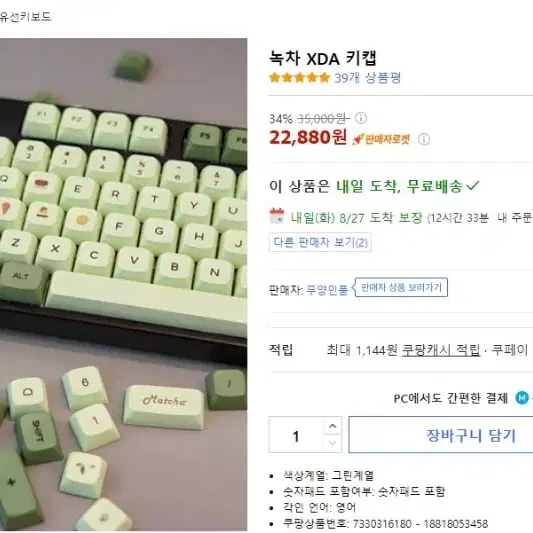Click the five-star rating icons
Viewport: 533px width, 533px height.
coord(299,78)
